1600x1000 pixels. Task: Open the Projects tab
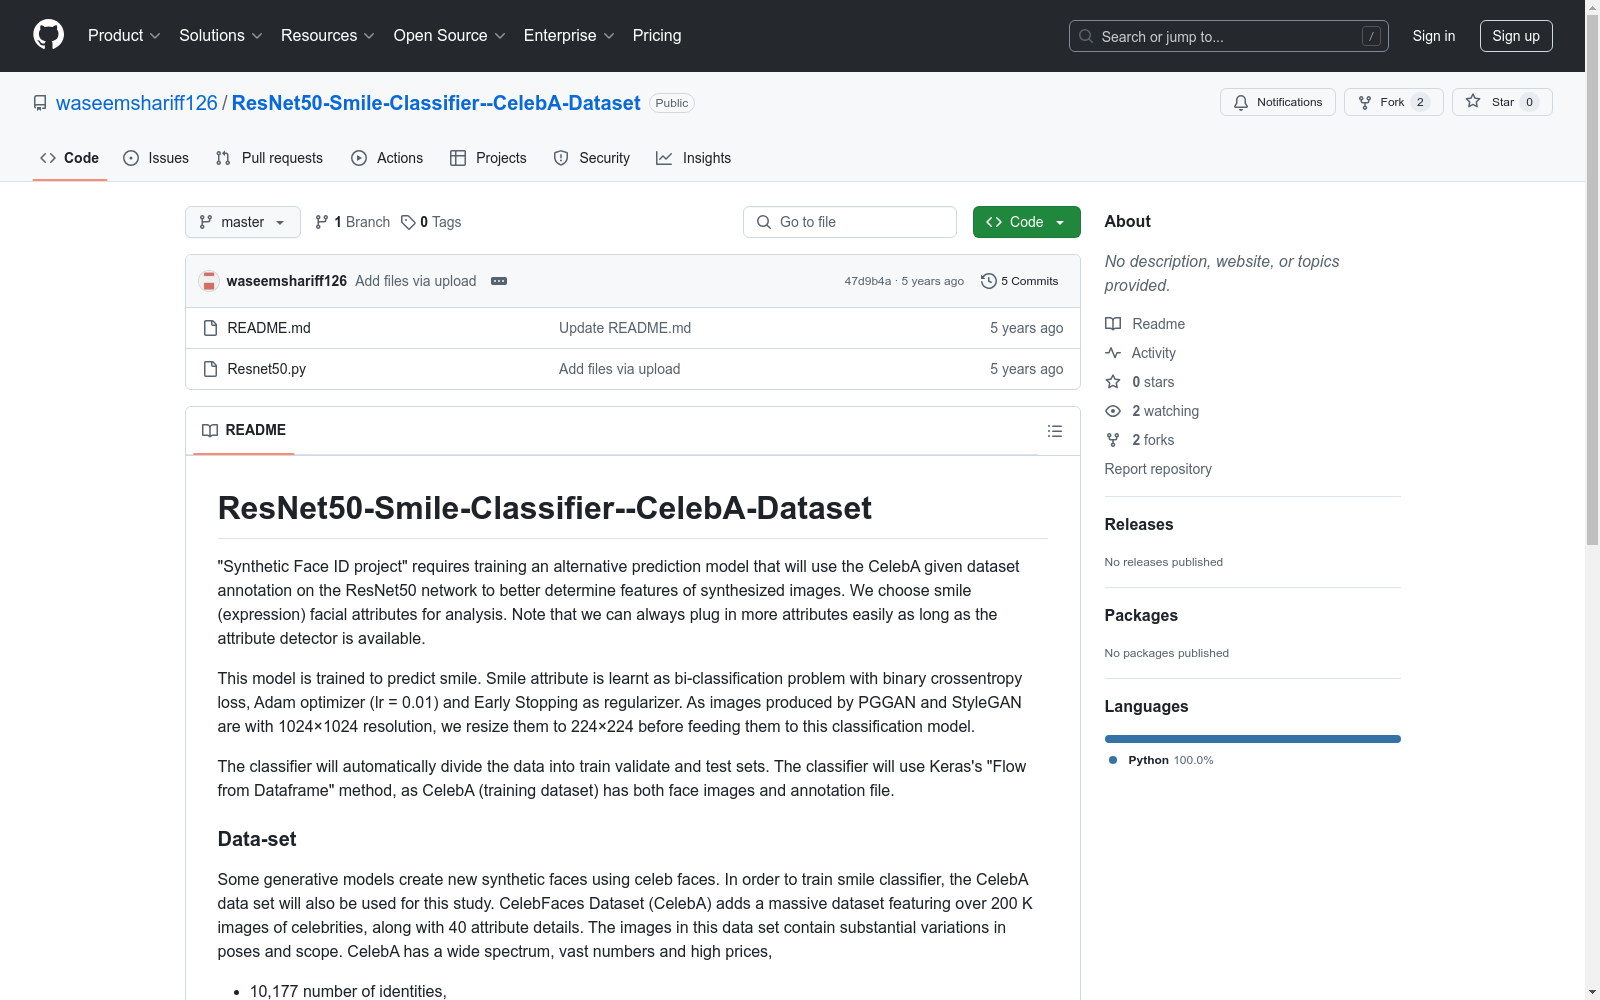click(x=488, y=158)
